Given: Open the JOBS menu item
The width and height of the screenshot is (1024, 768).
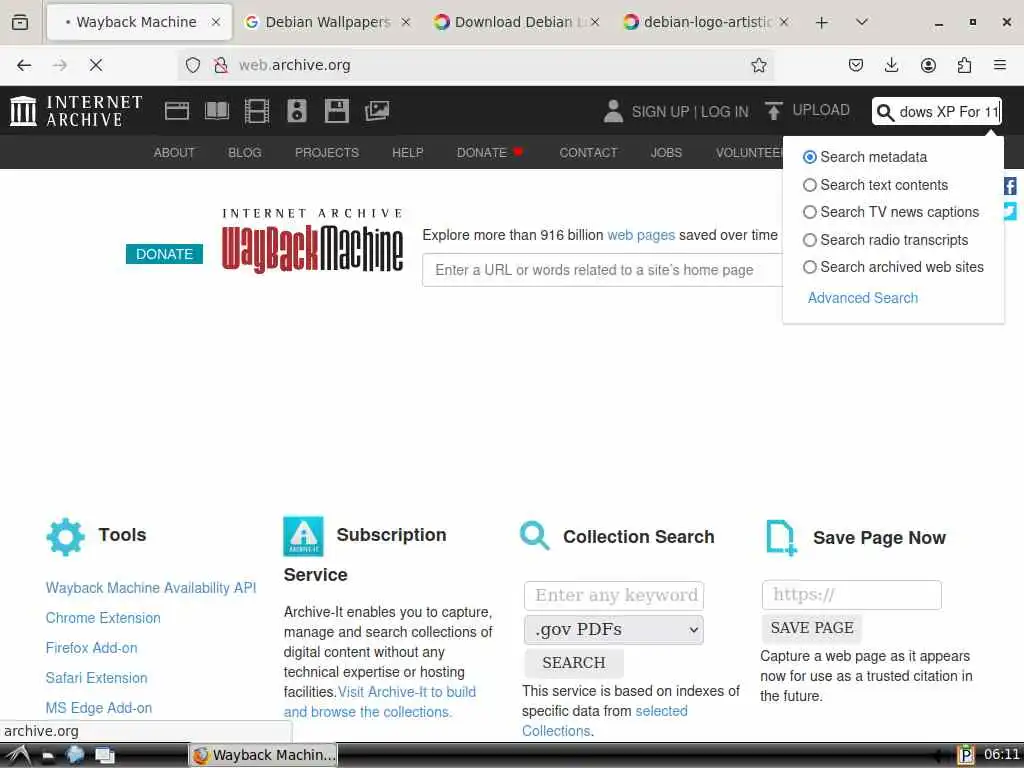Looking at the screenshot, I should [x=666, y=153].
